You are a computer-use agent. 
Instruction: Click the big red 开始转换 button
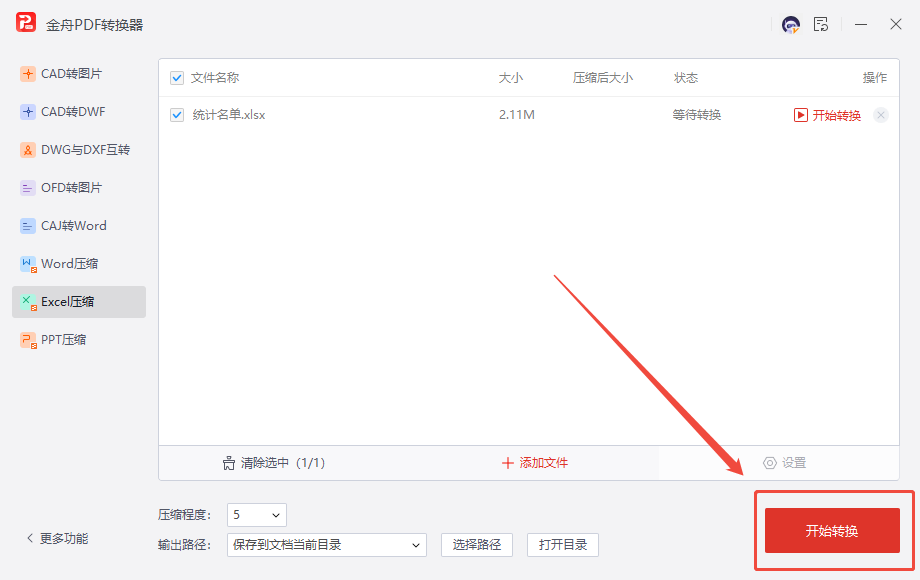tap(832, 530)
